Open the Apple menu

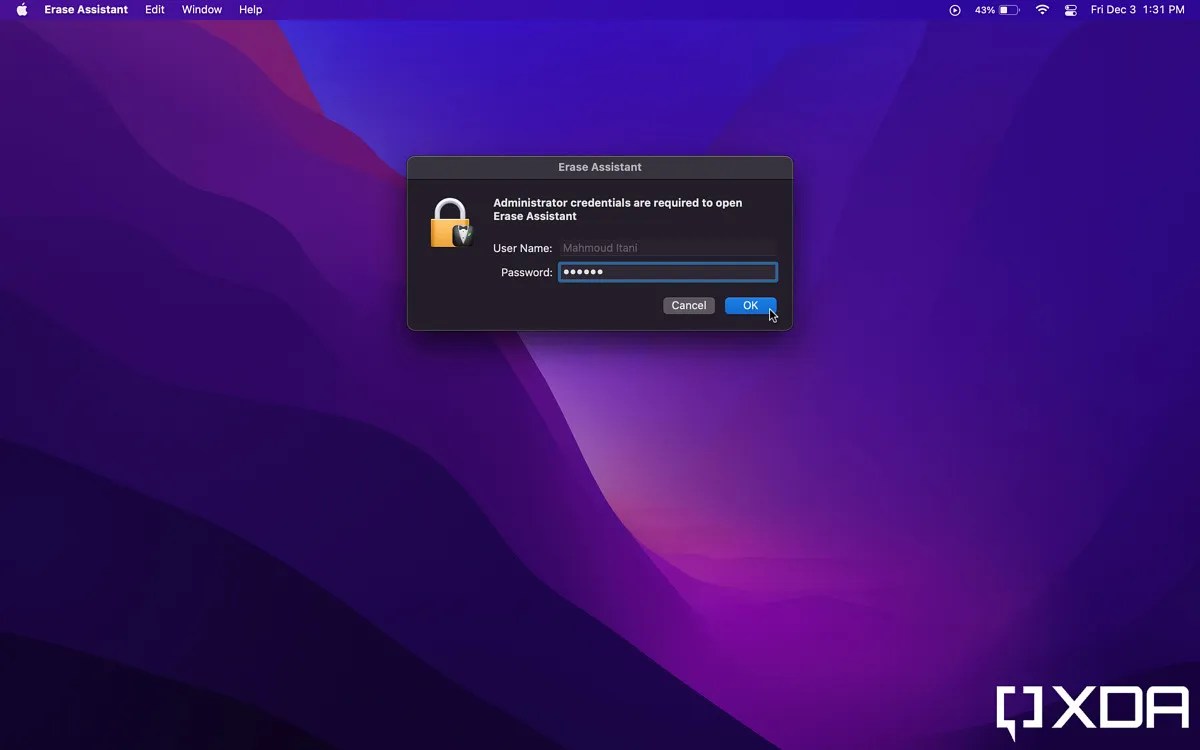tap(21, 10)
